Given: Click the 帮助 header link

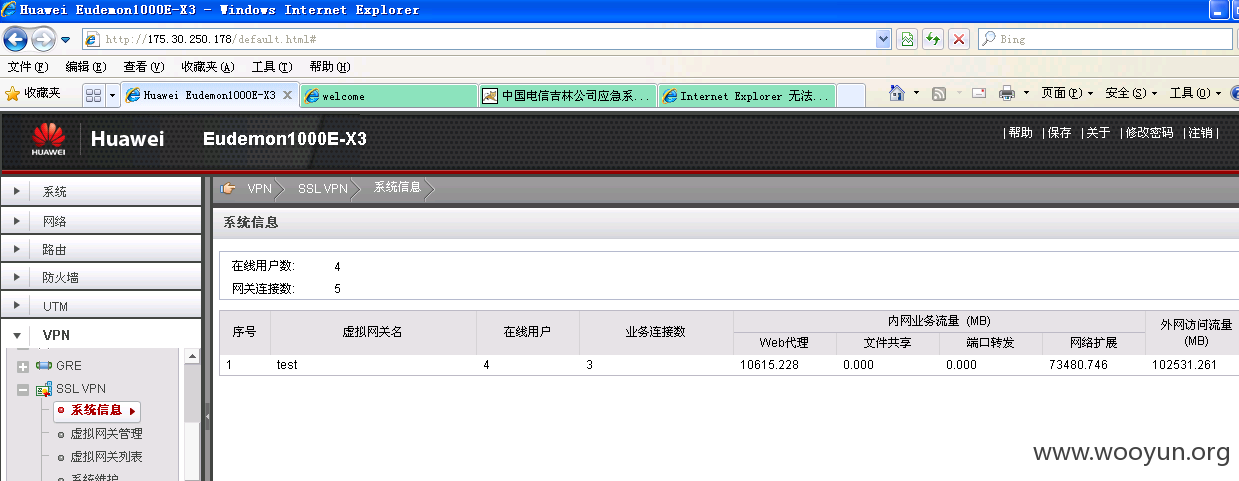Looking at the screenshot, I should pos(1020,132).
